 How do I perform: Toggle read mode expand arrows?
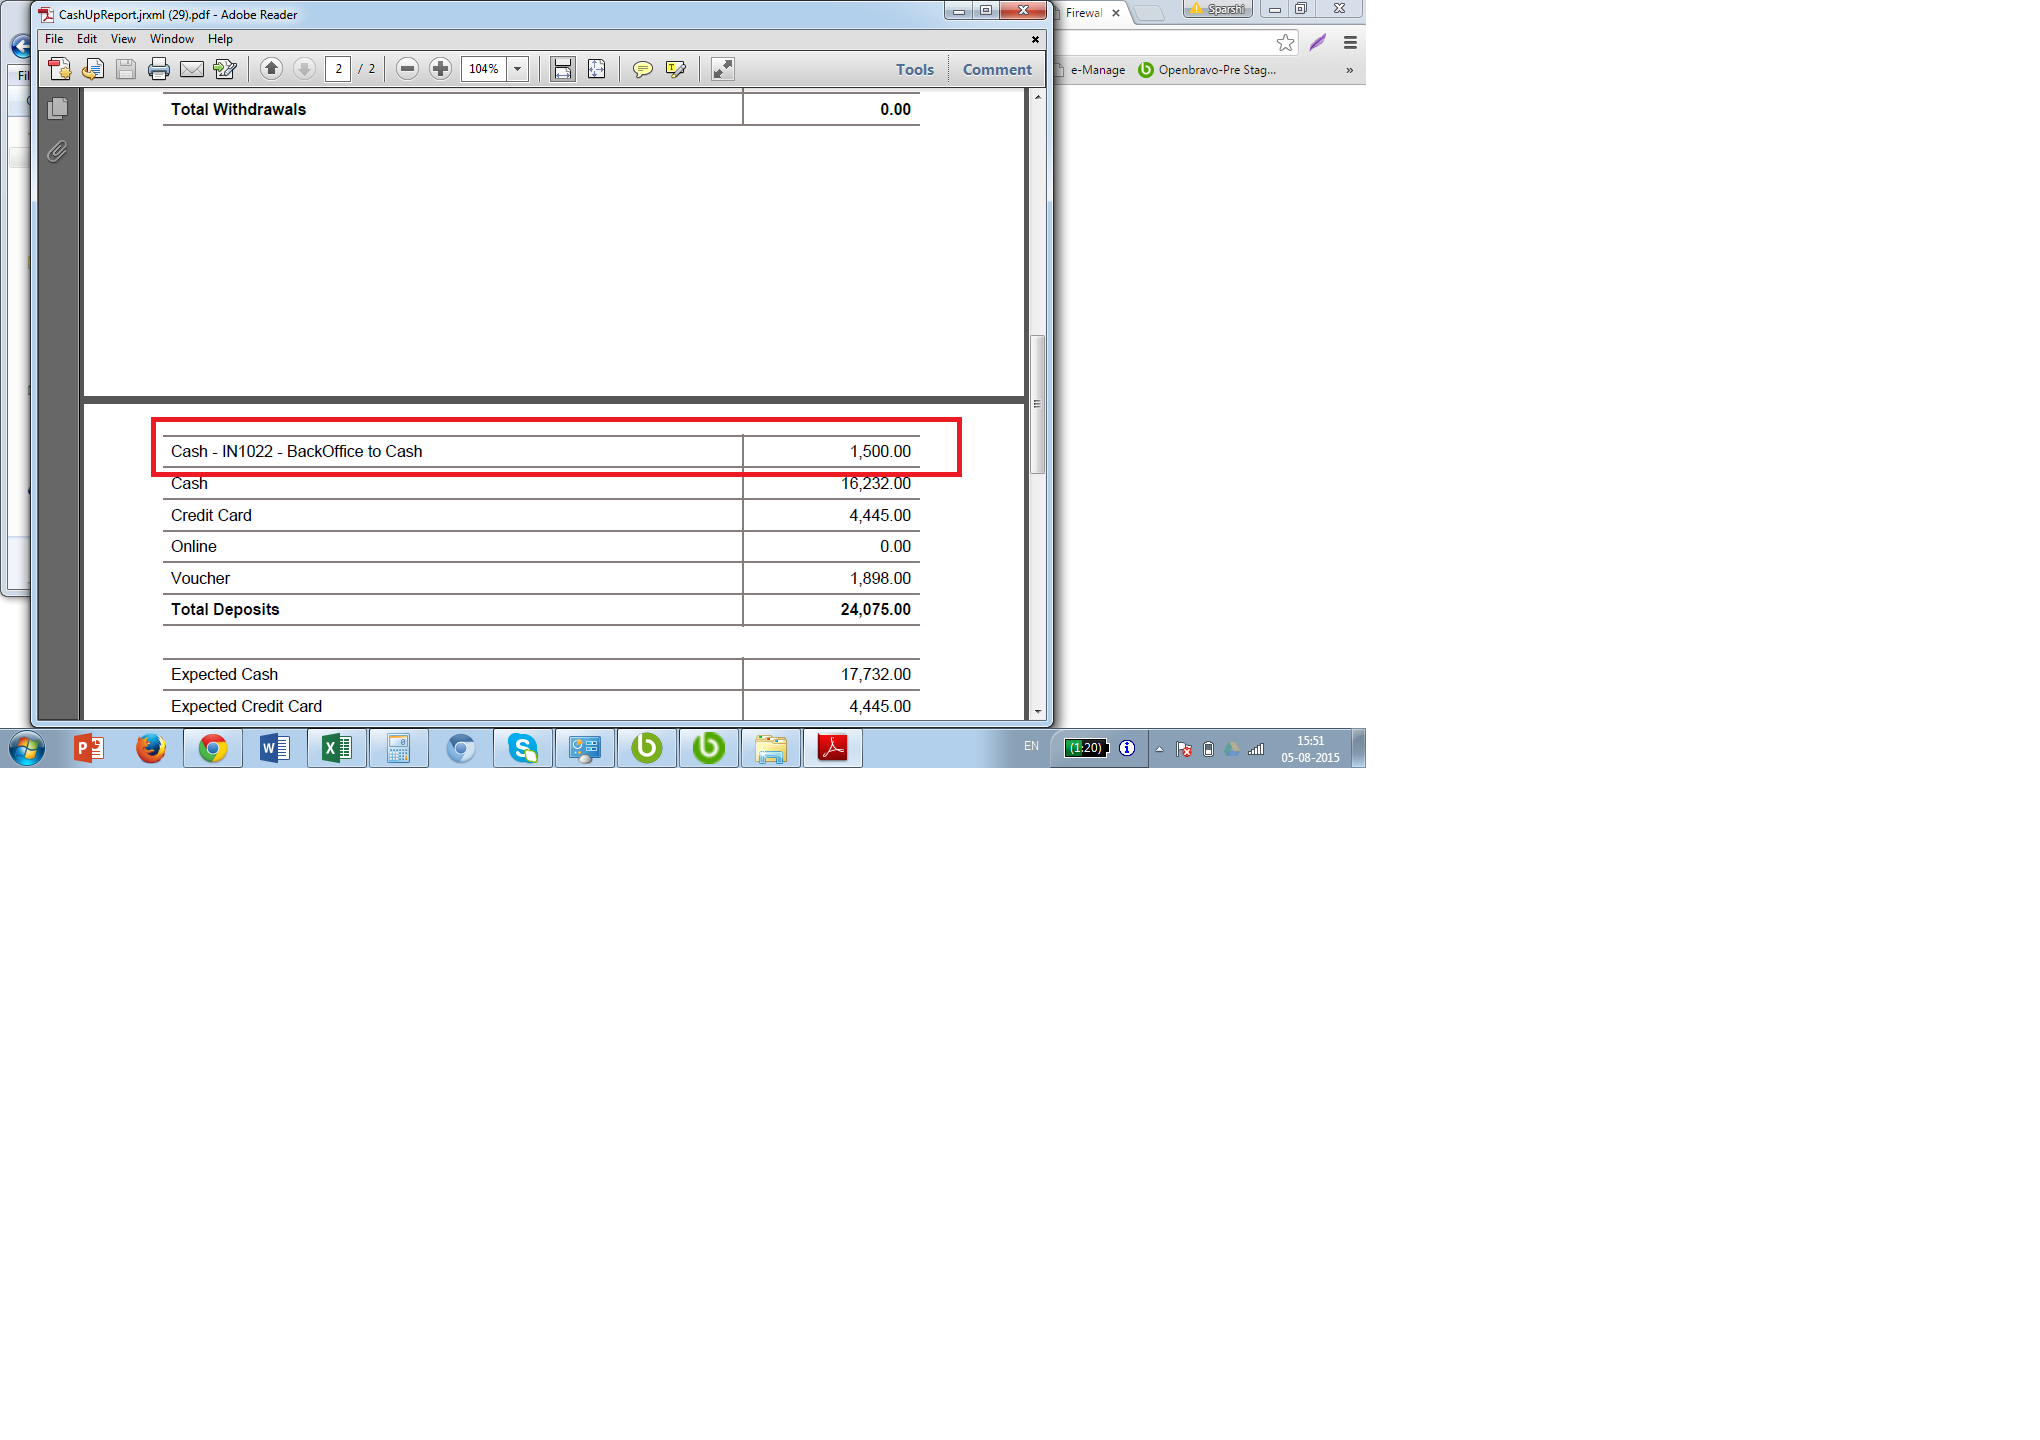click(x=722, y=69)
